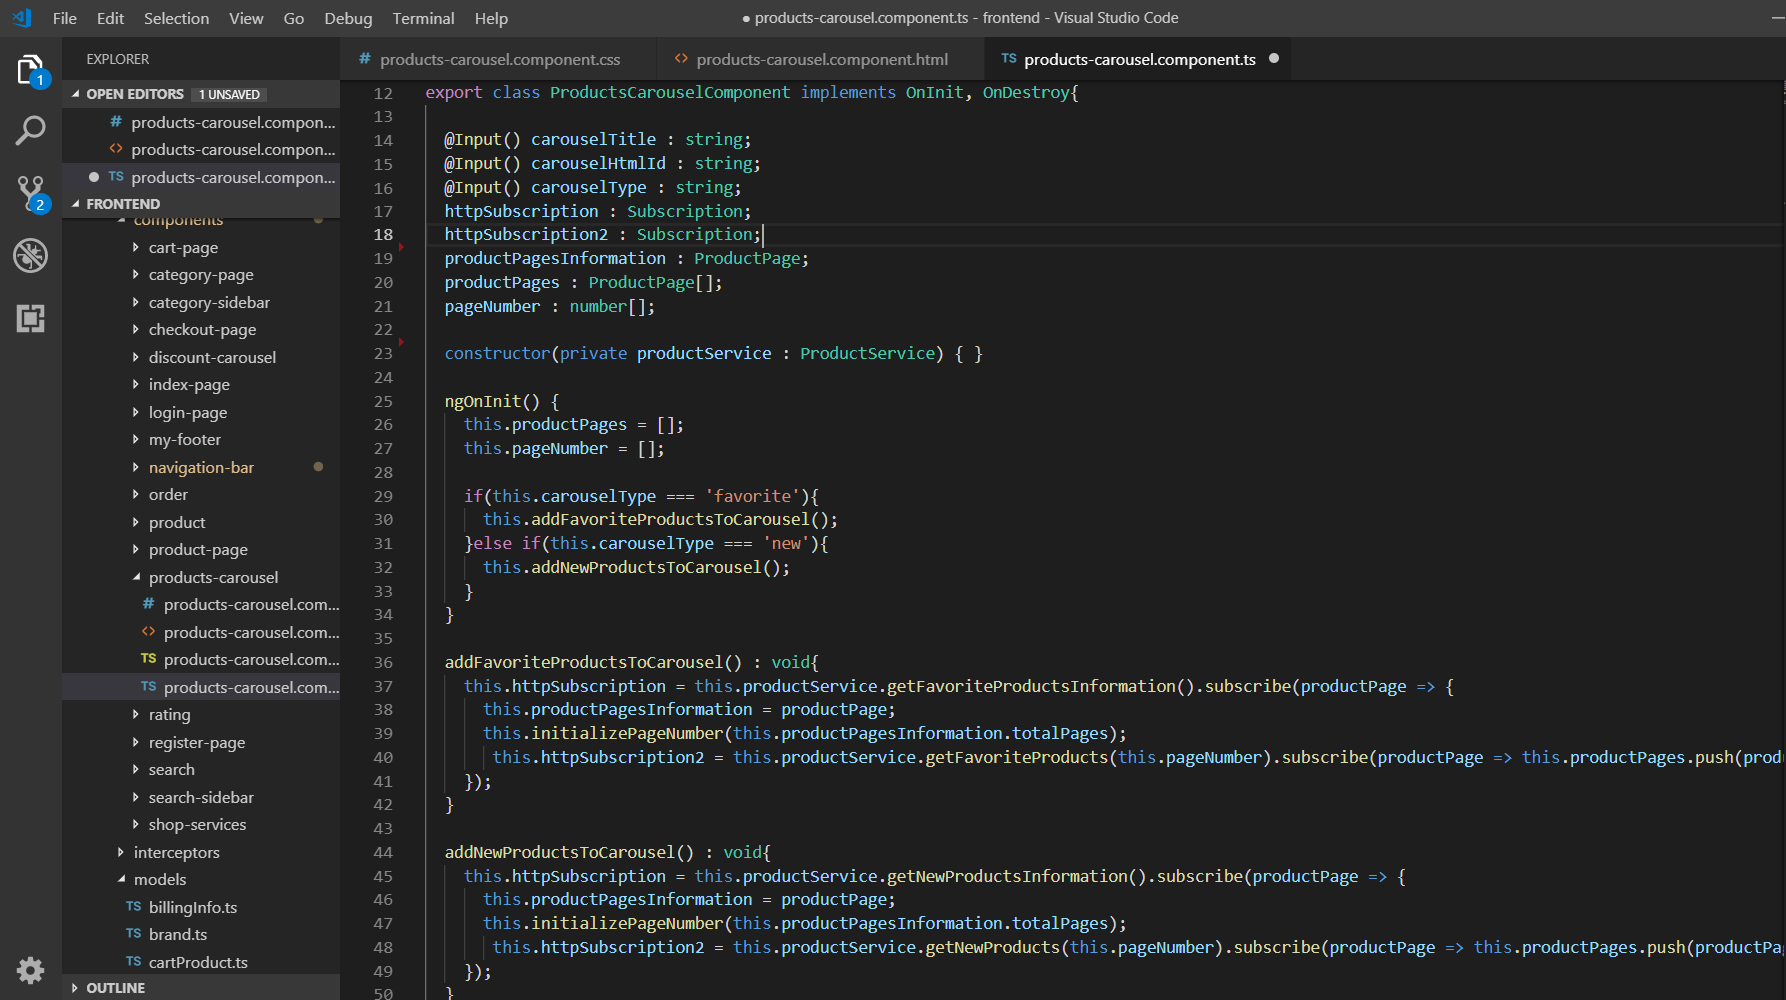The image size is (1786, 1000).
Task: Expand the search-sidebar folder
Action: [201, 798]
